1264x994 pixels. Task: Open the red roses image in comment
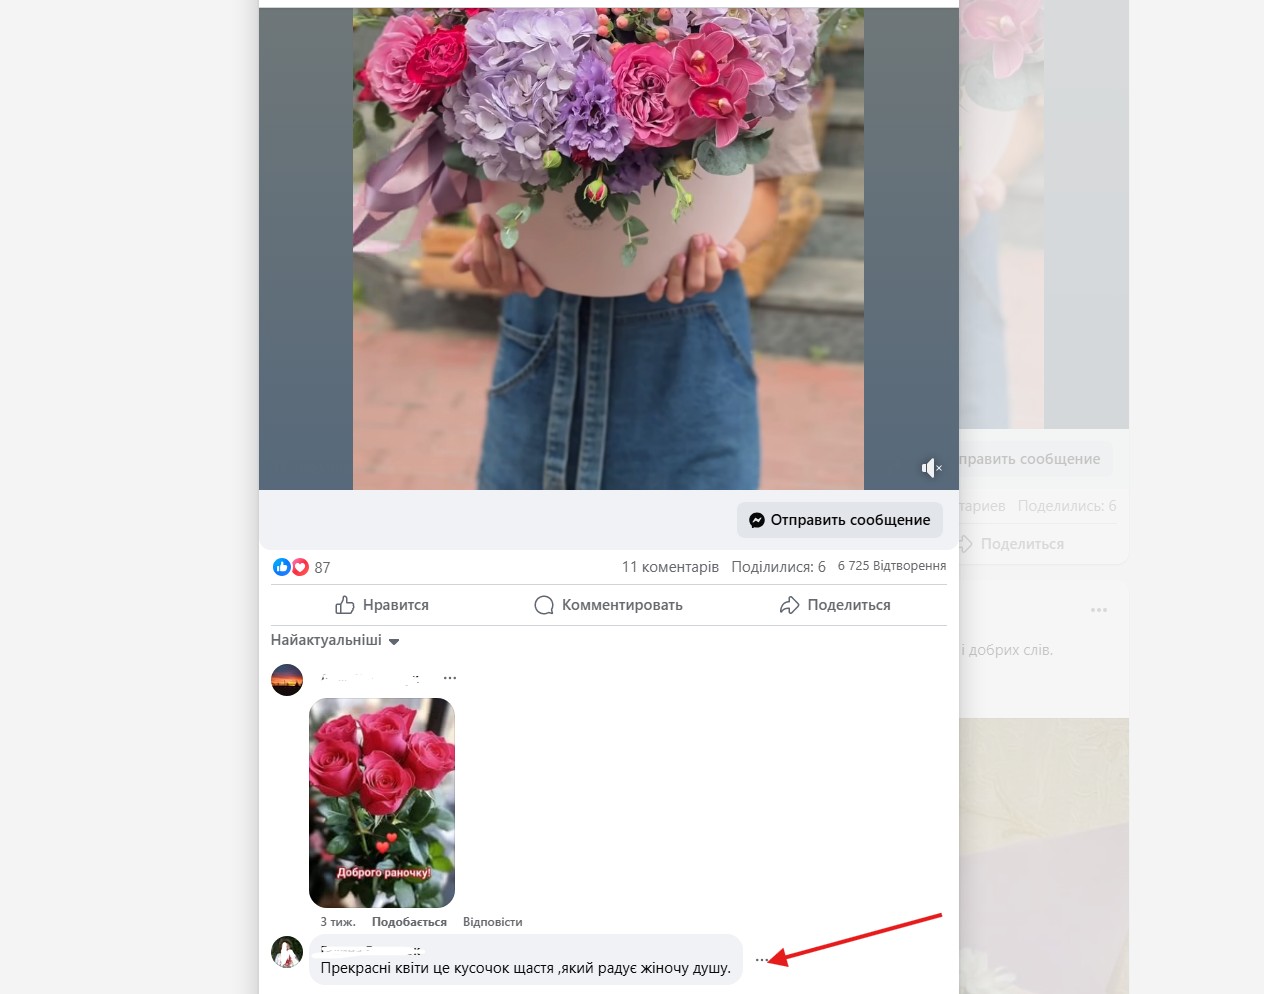[382, 802]
